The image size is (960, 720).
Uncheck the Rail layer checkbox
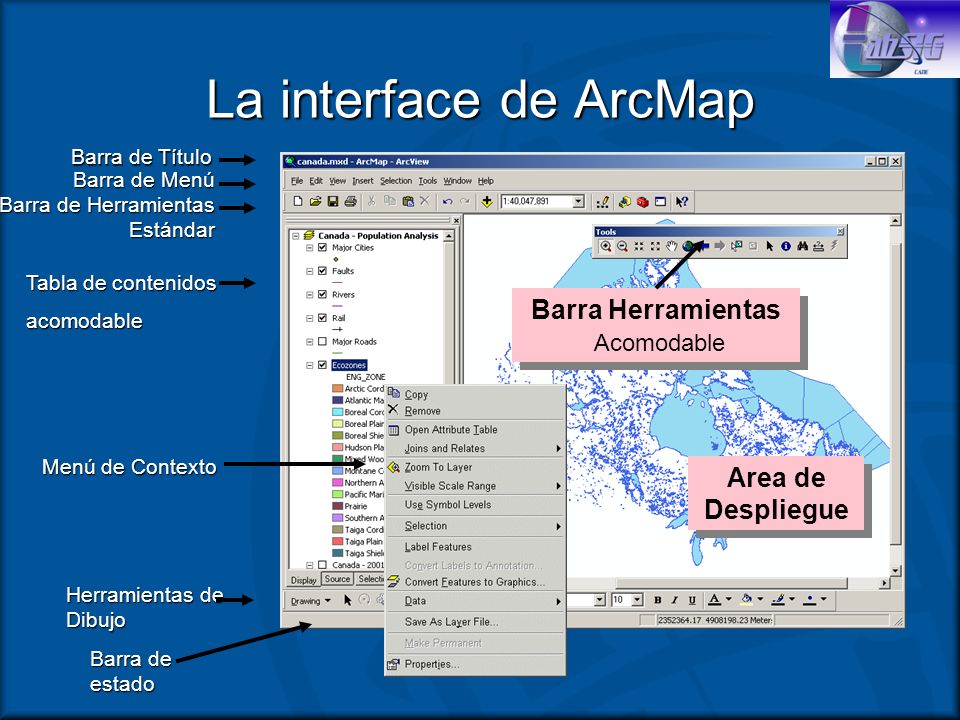tap(323, 318)
